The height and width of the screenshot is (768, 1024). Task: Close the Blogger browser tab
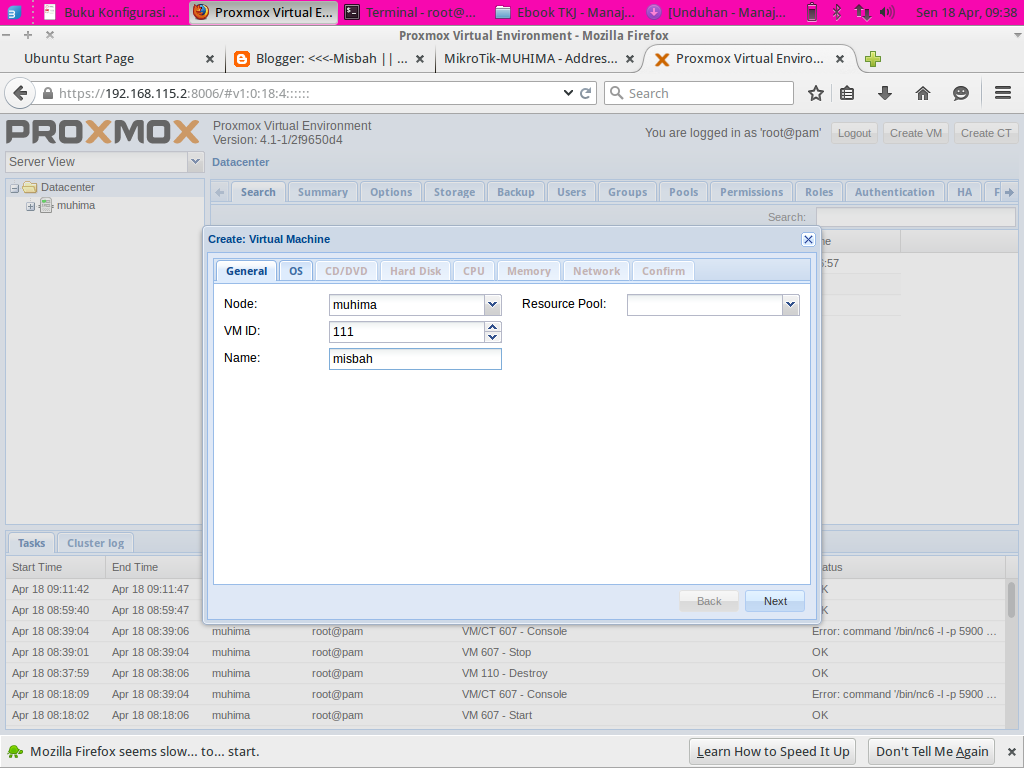420,59
